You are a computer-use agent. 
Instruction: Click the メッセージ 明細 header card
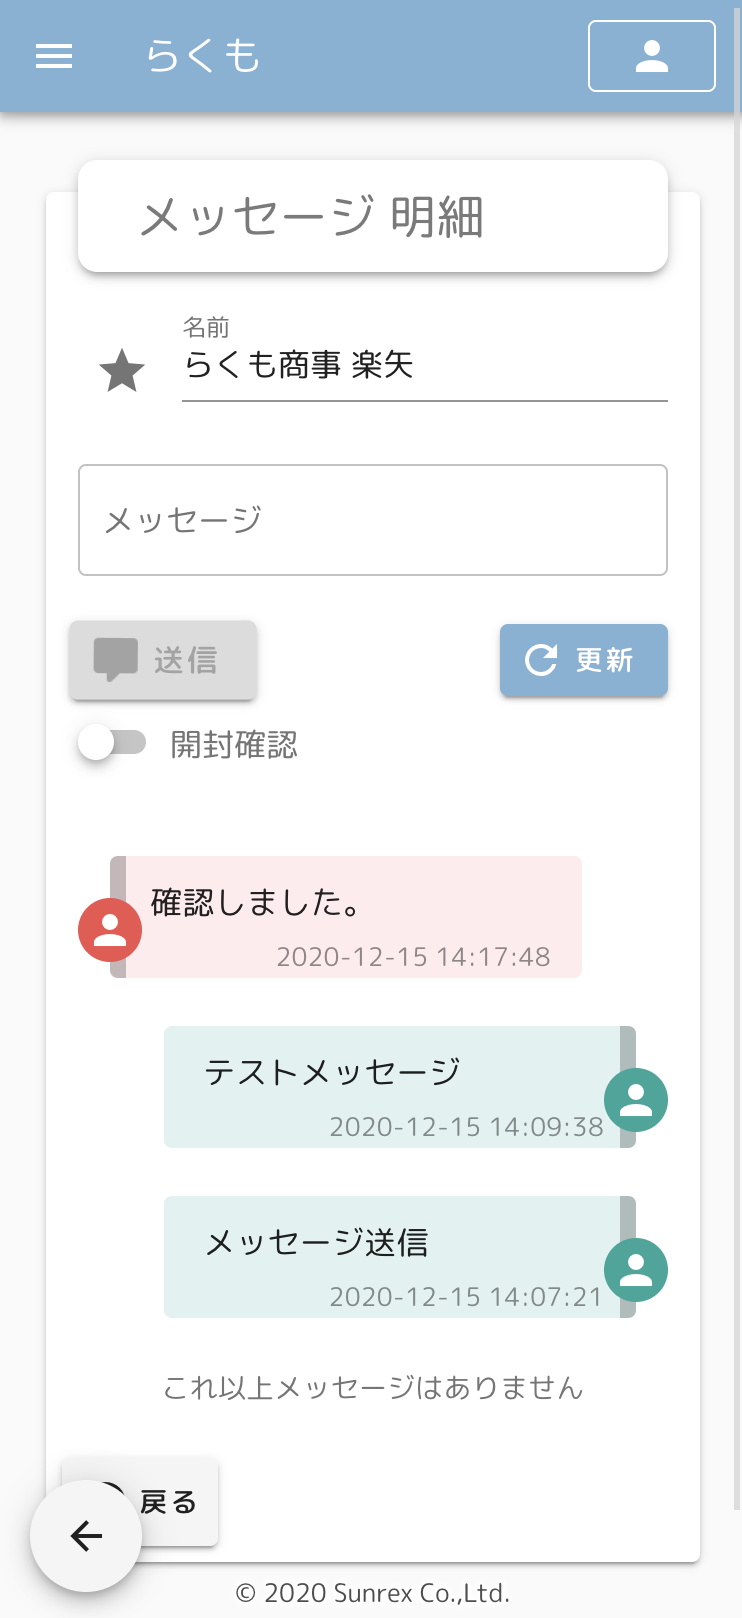373,216
